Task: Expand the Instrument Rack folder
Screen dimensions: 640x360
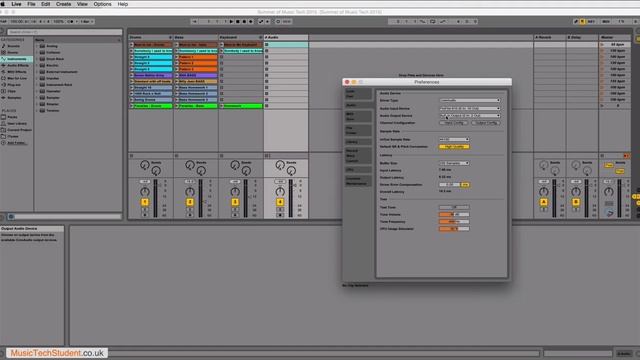Action: 37,85
